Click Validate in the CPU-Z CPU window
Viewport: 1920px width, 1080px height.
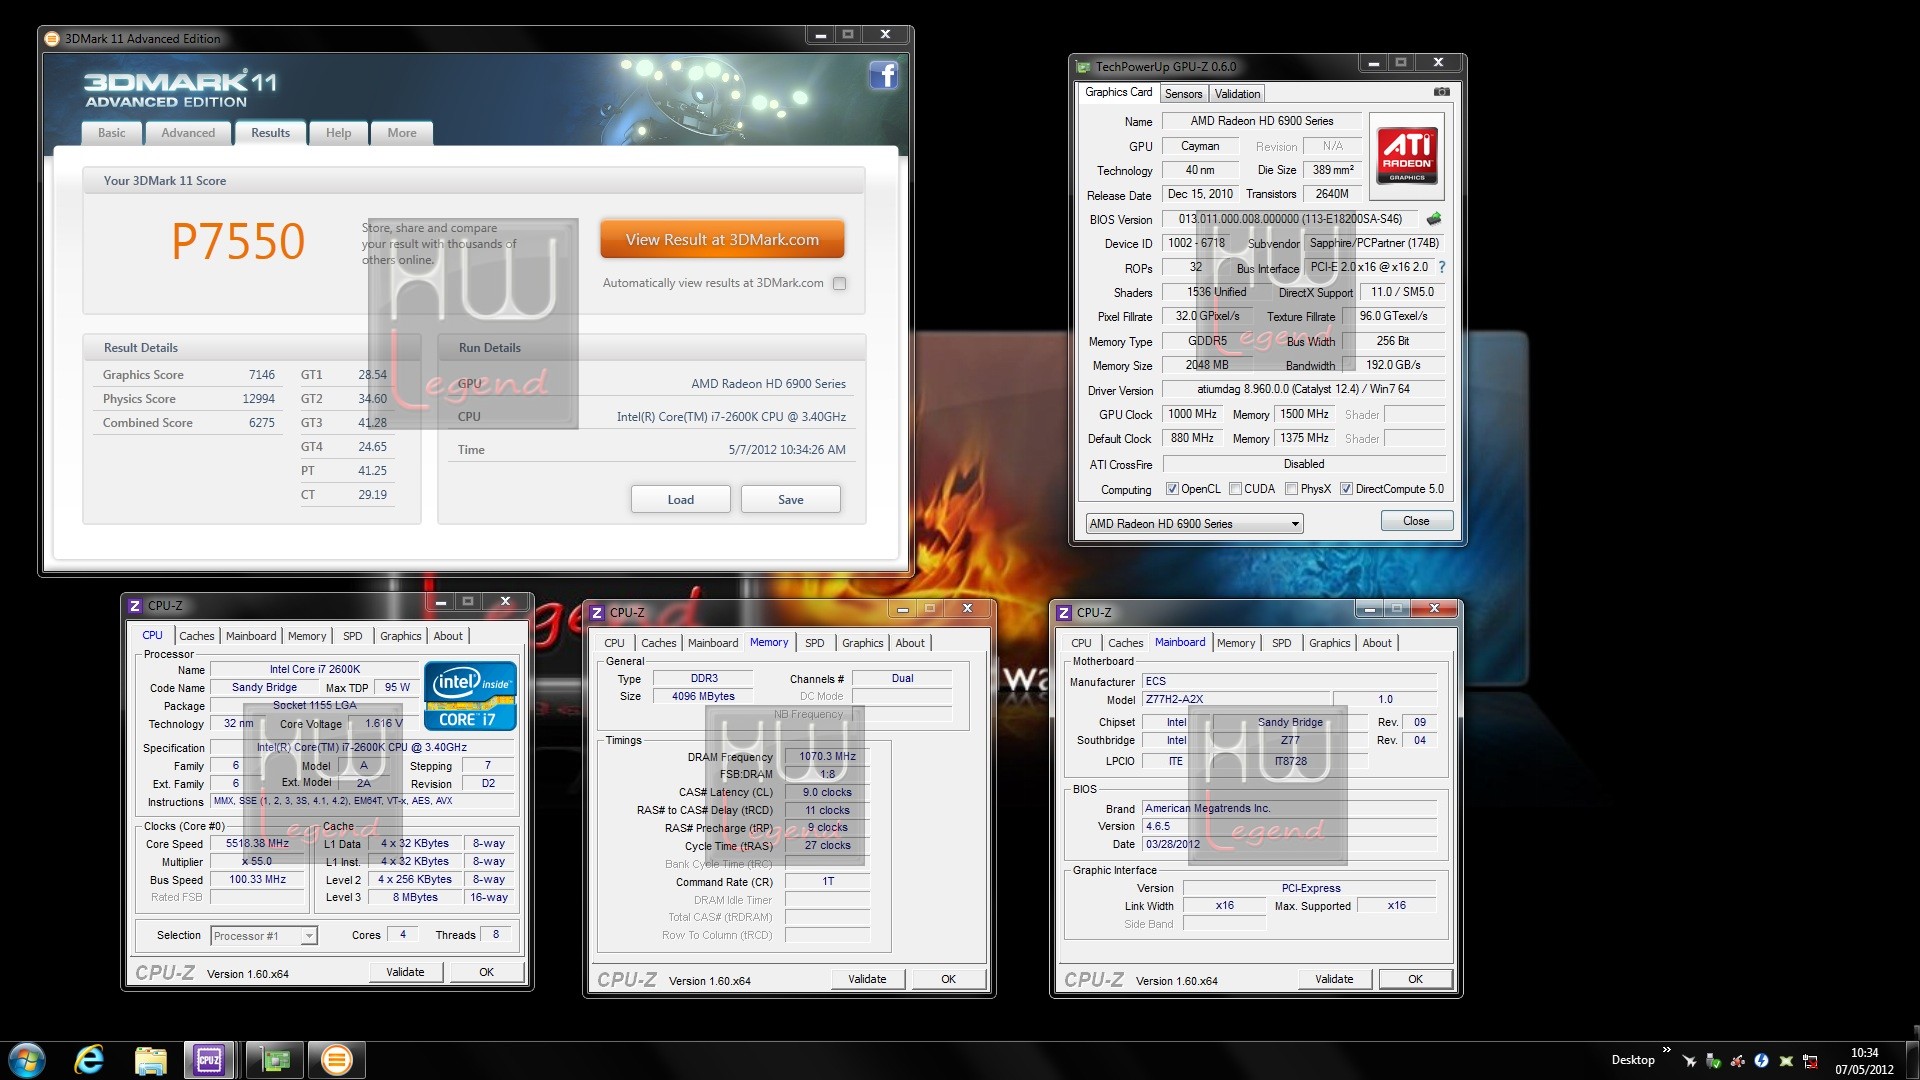click(x=405, y=972)
